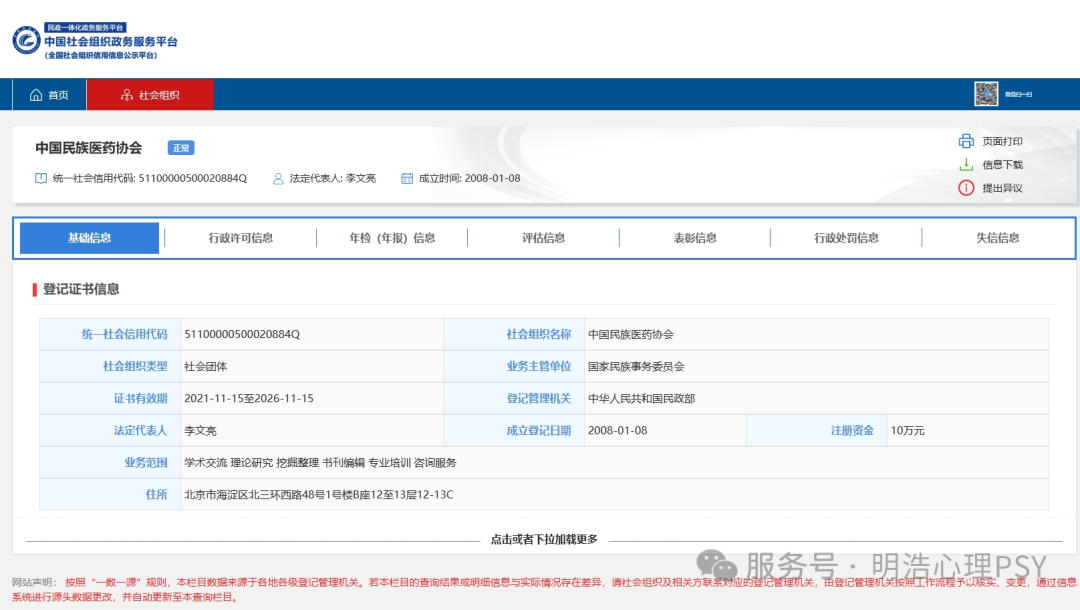Click 页面打印 link
1080x610 pixels.
pyautogui.click(x=1002, y=141)
